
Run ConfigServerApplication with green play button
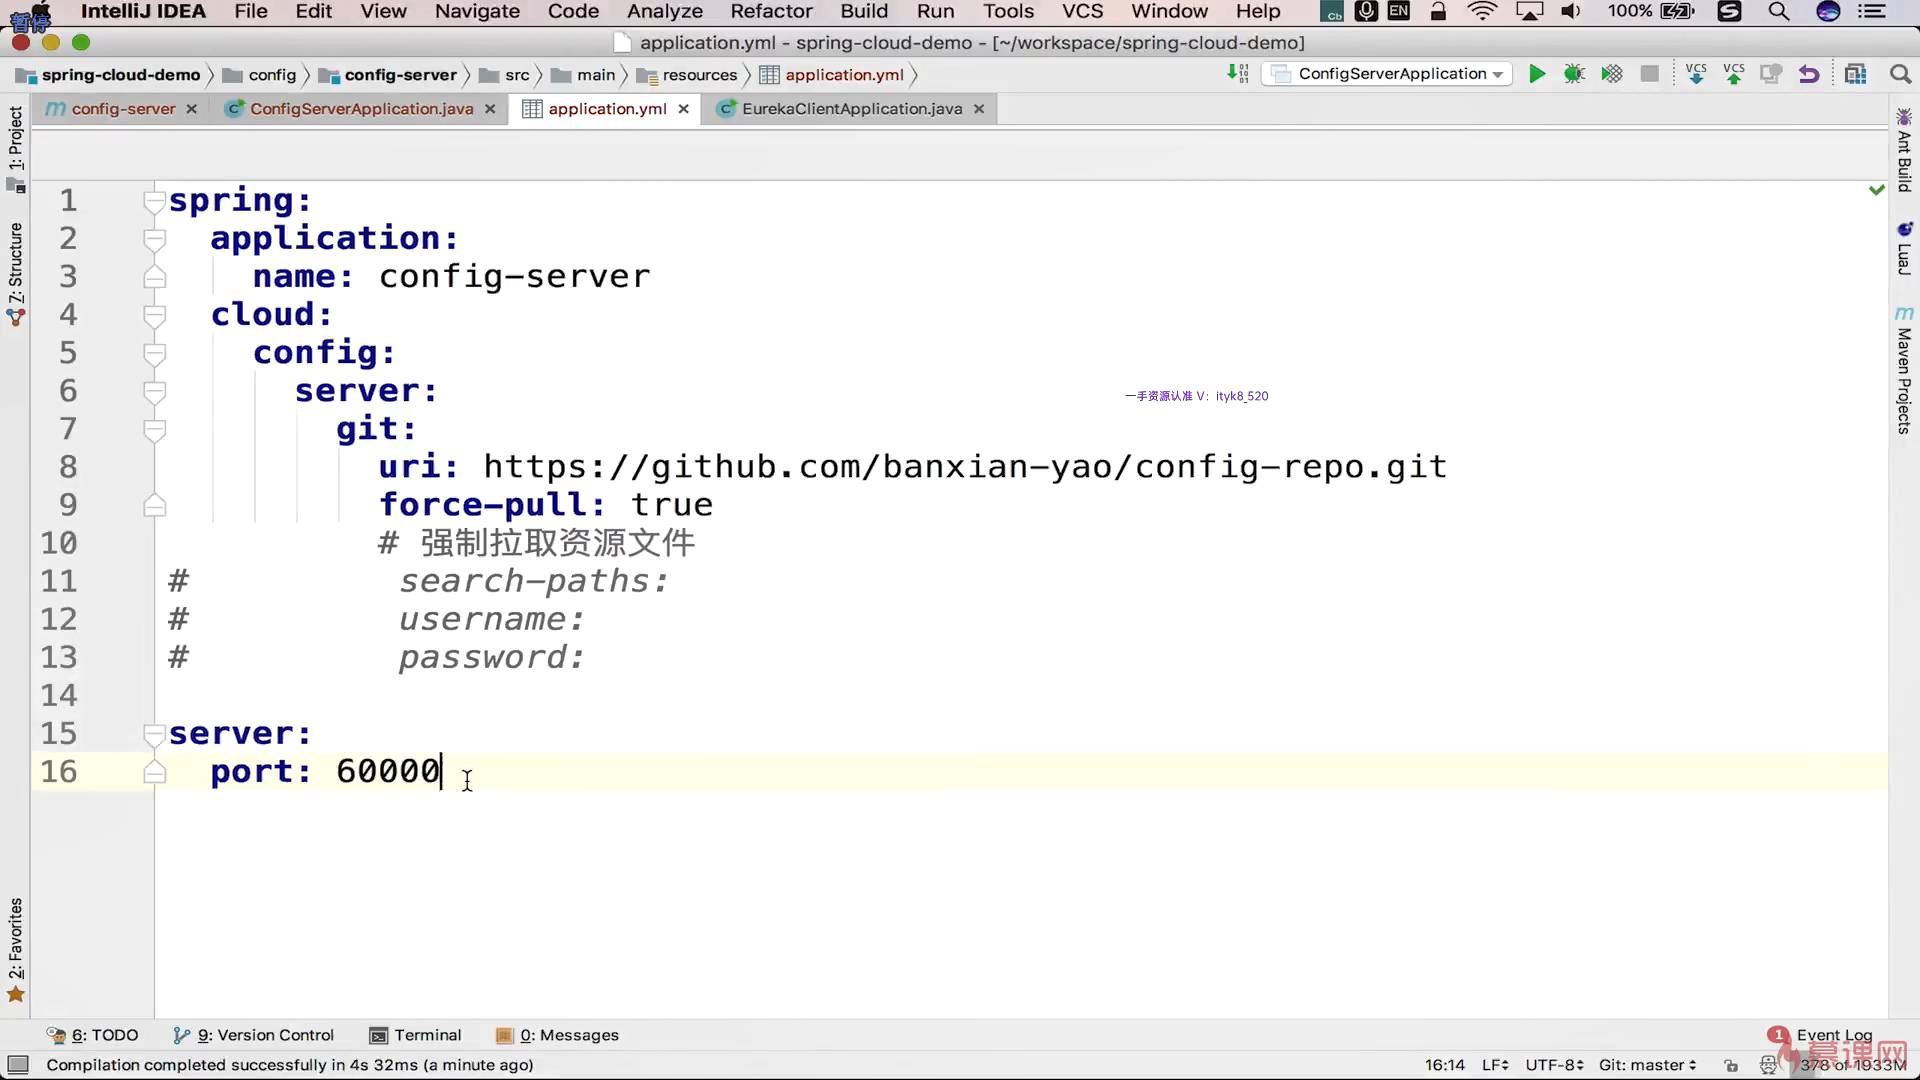(x=1537, y=74)
